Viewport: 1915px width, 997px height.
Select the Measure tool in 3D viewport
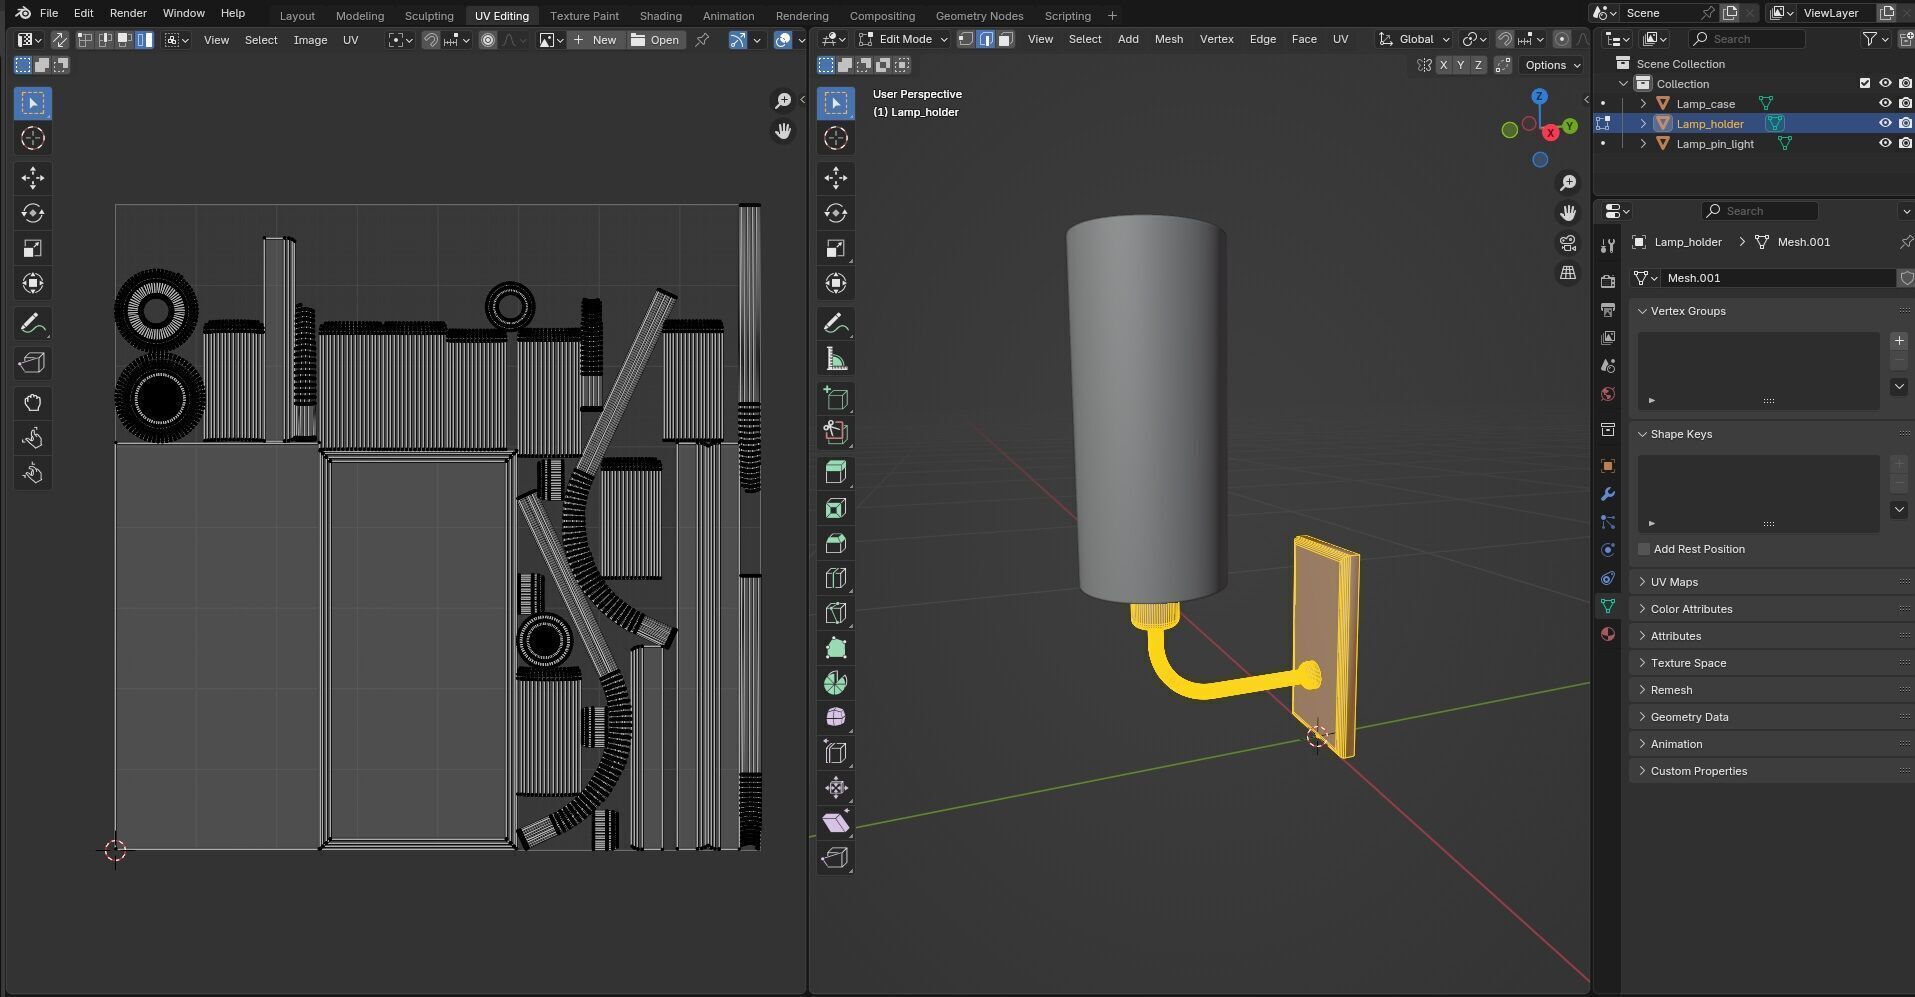[836, 359]
